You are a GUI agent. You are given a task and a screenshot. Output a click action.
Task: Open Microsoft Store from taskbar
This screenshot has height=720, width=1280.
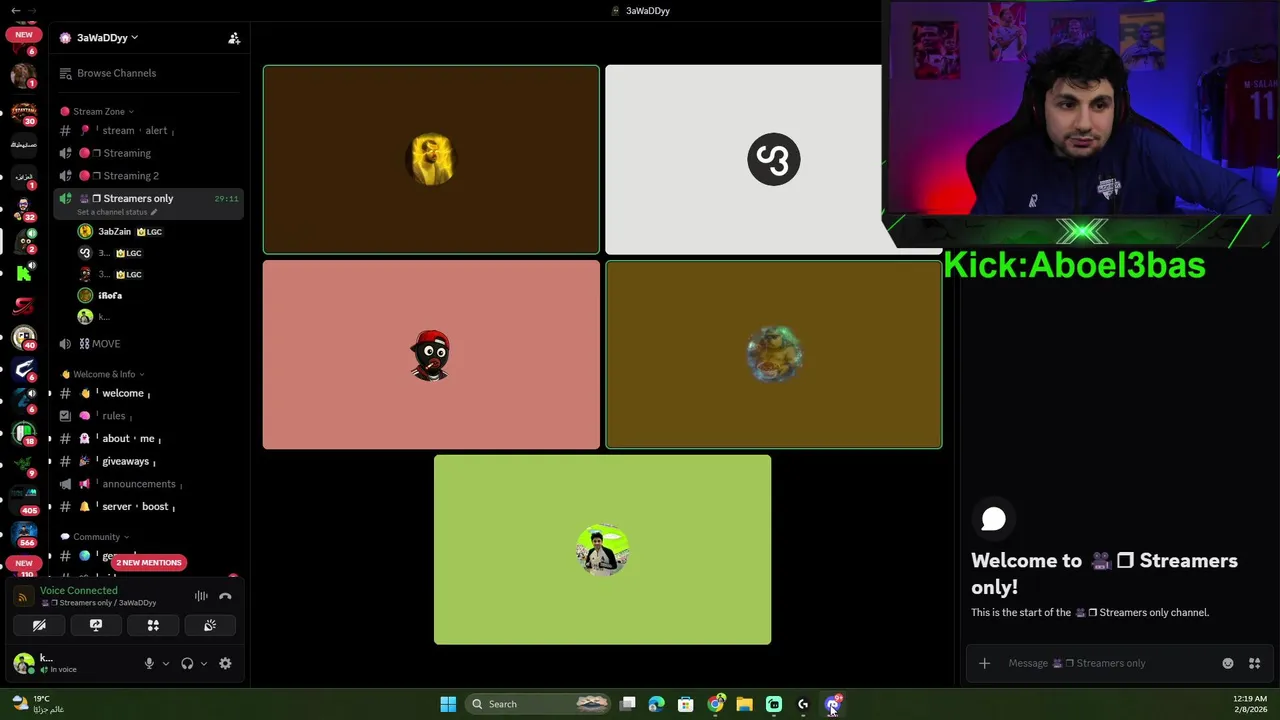(686, 704)
